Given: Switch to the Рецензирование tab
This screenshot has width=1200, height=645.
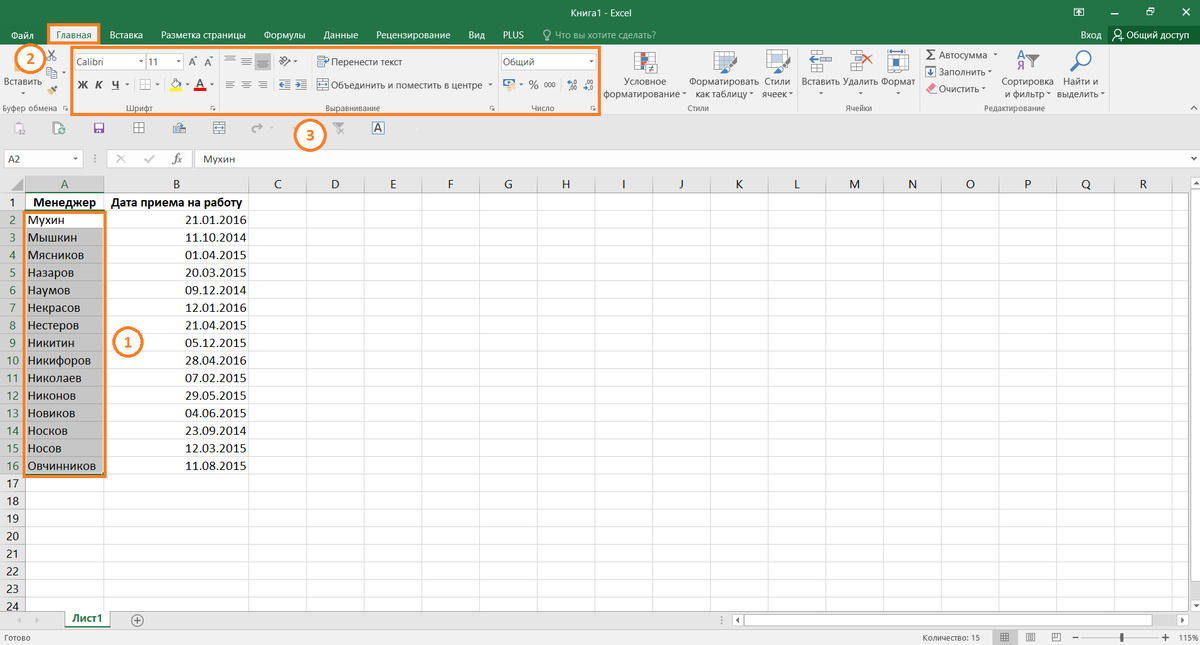Looking at the screenshot, I should tap(414, 35).
